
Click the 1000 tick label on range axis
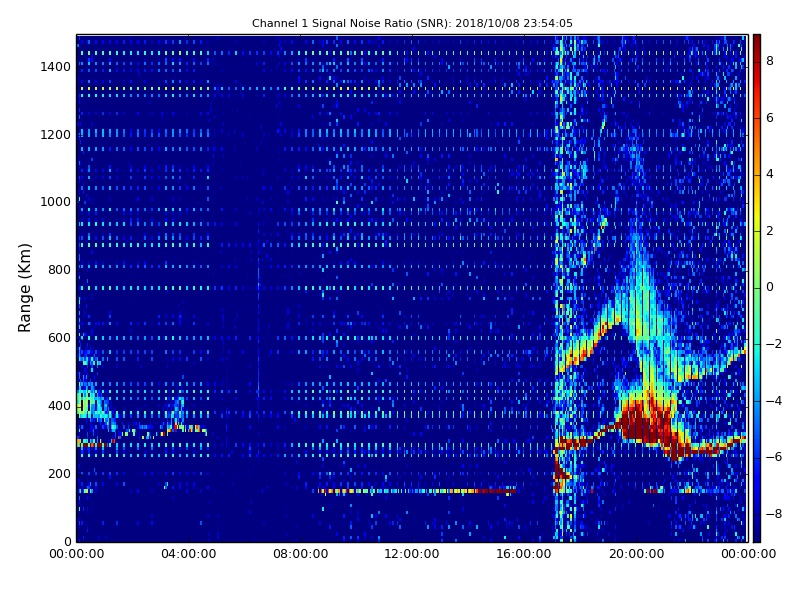tap(55, 202)
